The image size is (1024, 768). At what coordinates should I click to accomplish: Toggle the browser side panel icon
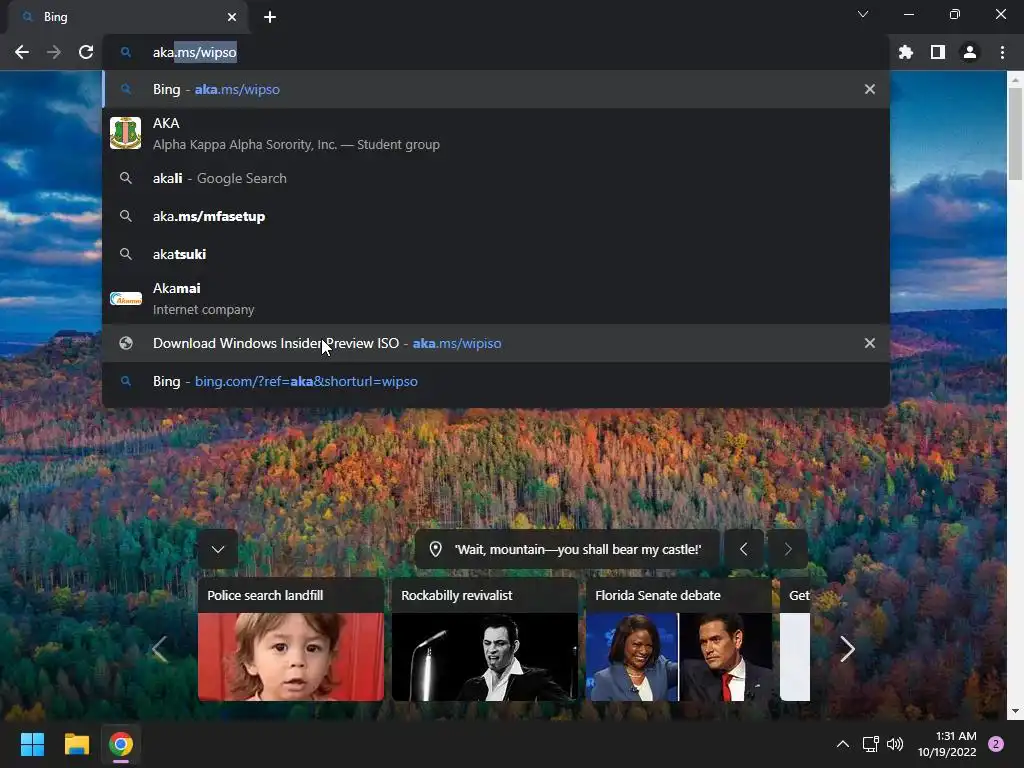938,52
